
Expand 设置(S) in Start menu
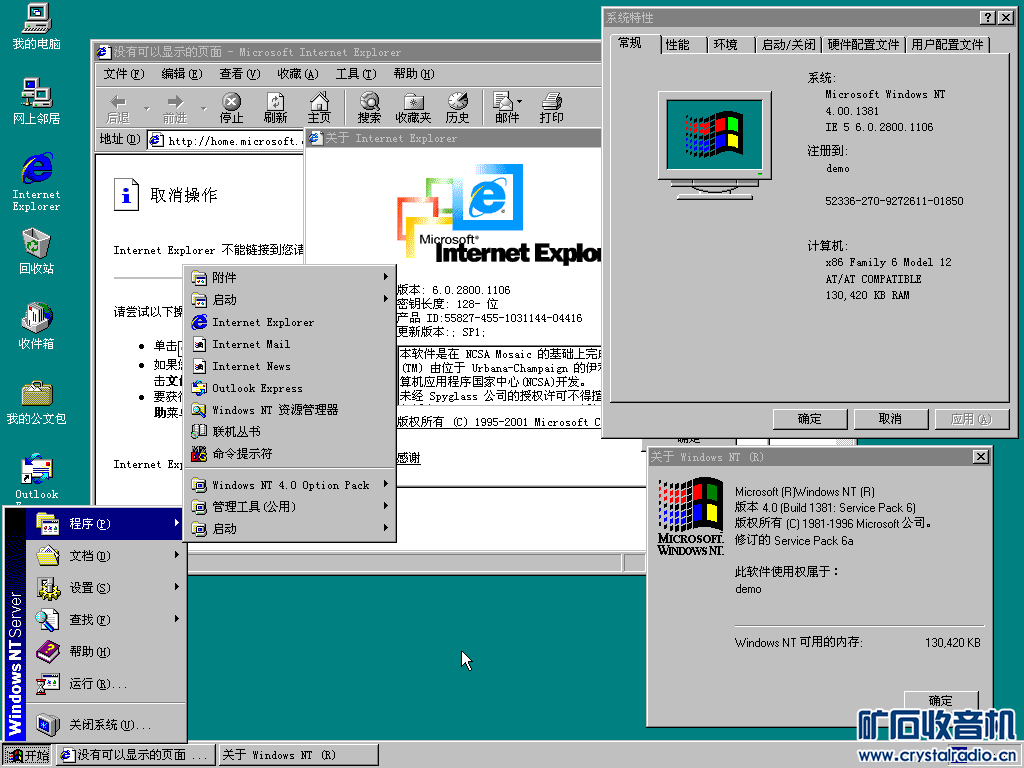[x=106, y=588]
